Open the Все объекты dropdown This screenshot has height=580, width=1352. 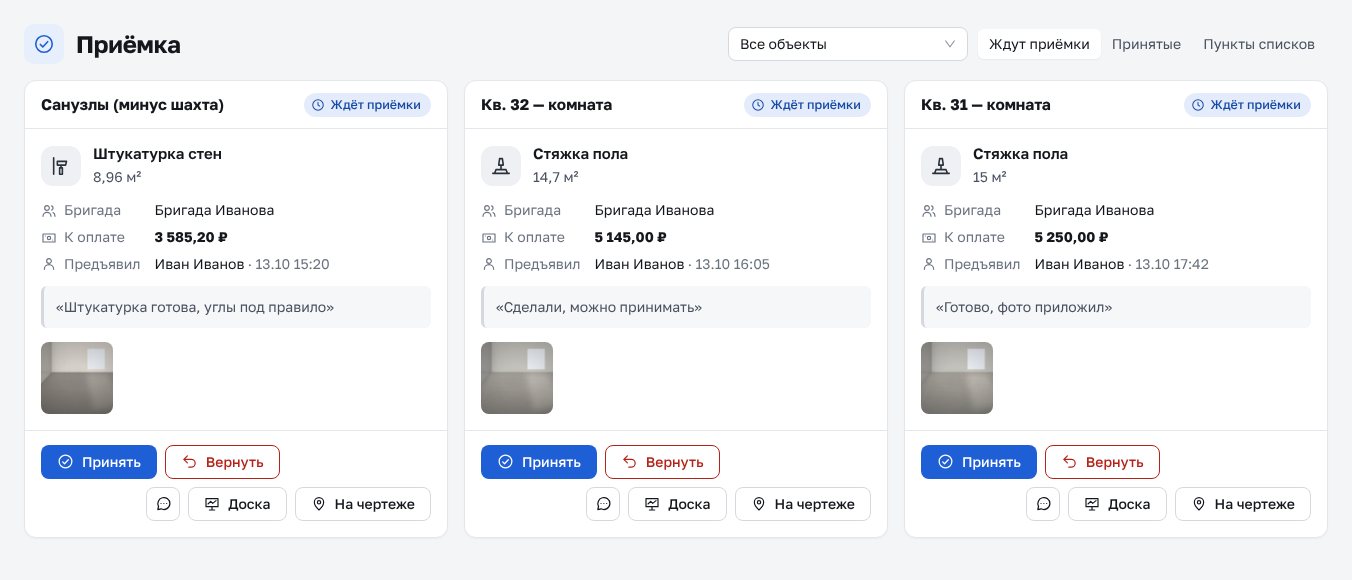(x=848, y=44)
